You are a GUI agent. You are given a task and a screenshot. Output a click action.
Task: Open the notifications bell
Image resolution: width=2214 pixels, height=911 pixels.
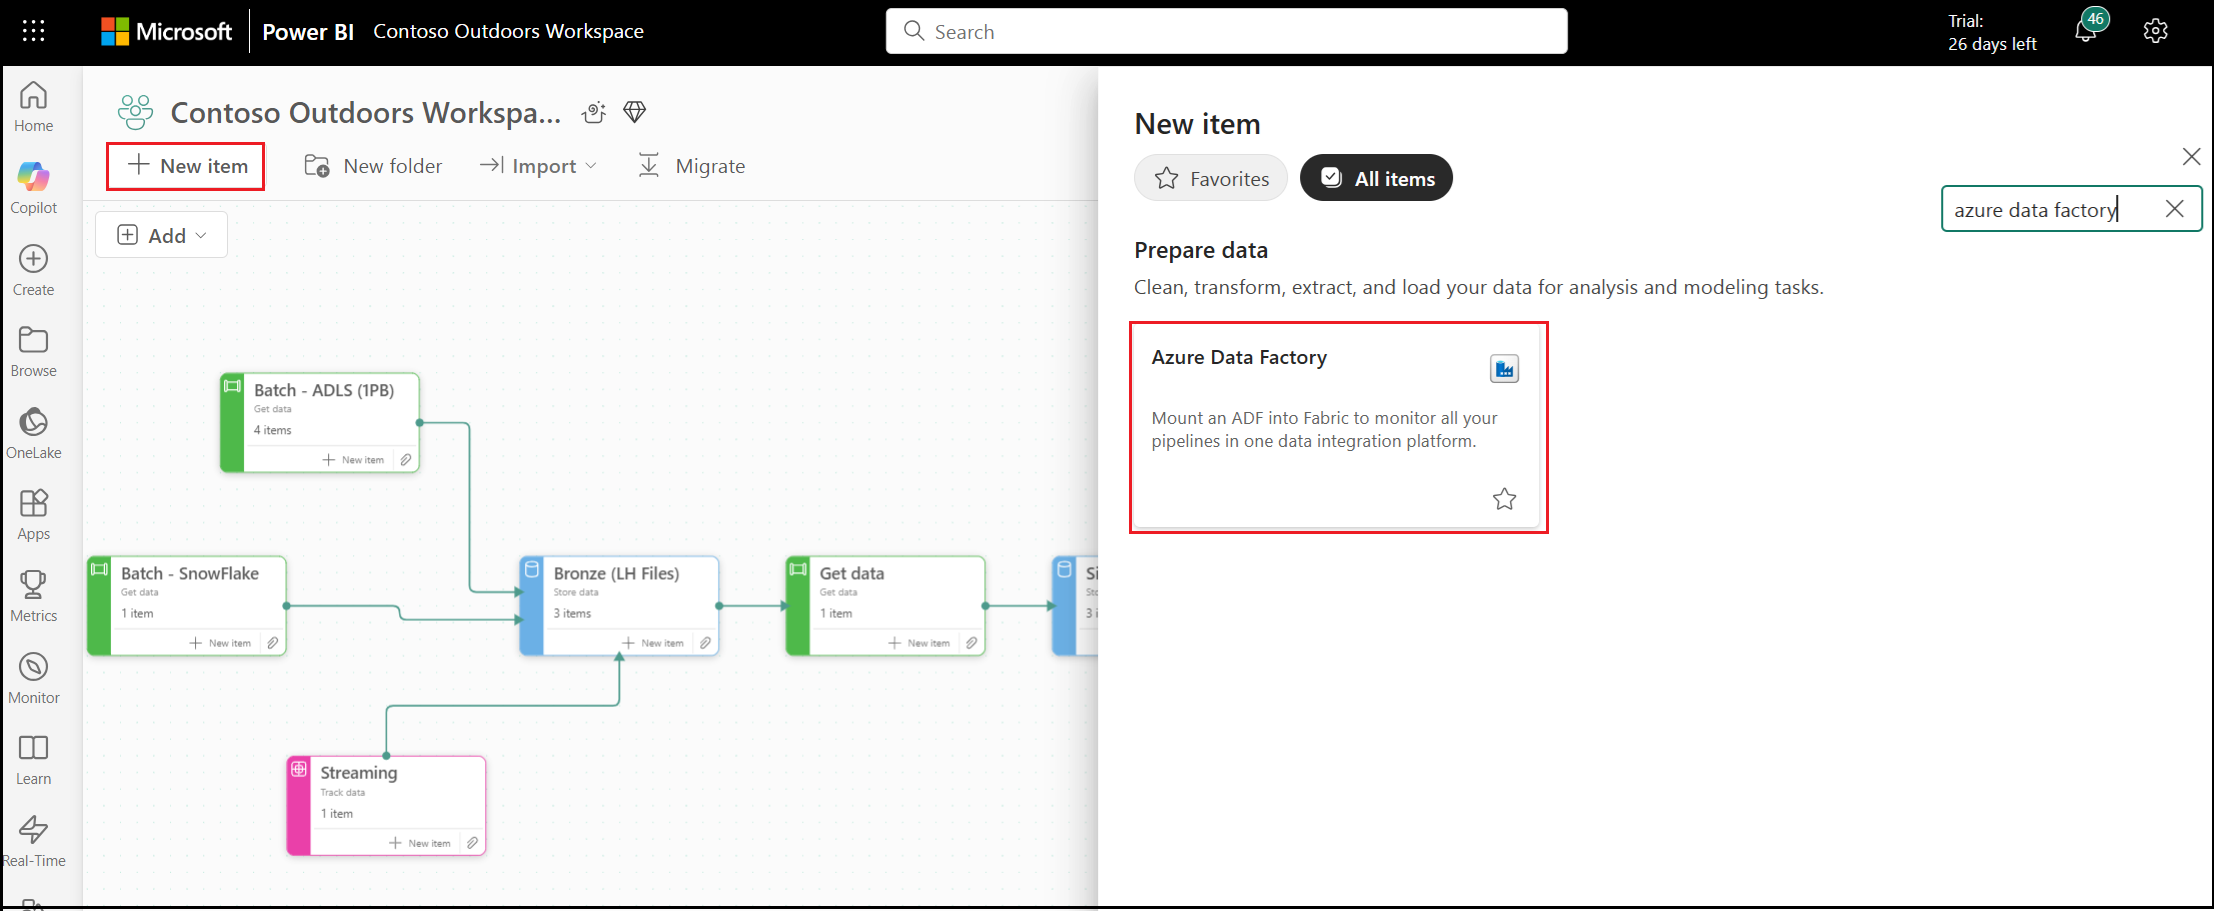point(2085,30)
